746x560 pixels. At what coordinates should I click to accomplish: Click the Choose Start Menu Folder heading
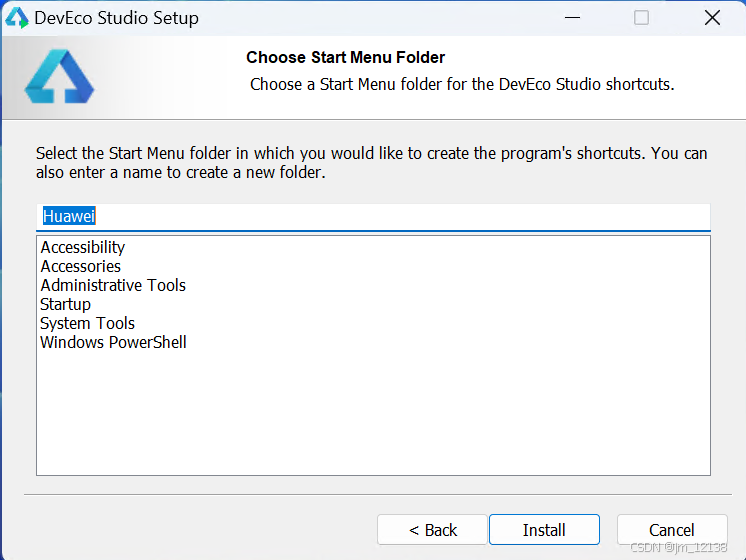(x=345, y=58)
